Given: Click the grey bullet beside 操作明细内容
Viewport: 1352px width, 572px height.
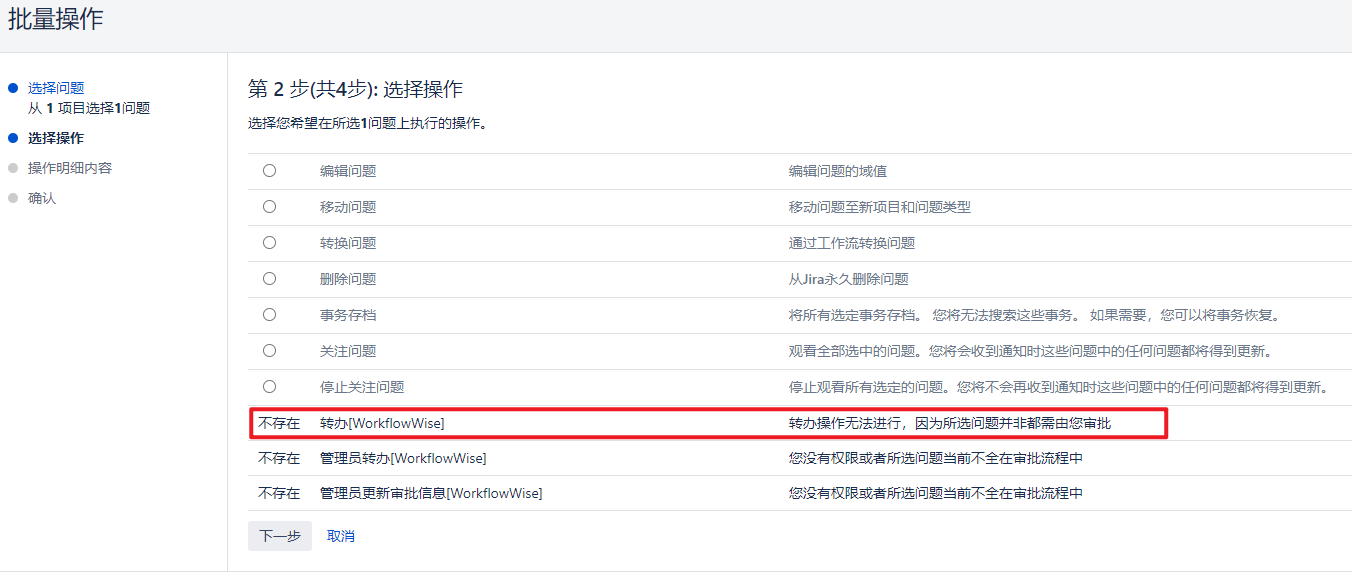Looking at the screenshot, I should coord(13,168).
